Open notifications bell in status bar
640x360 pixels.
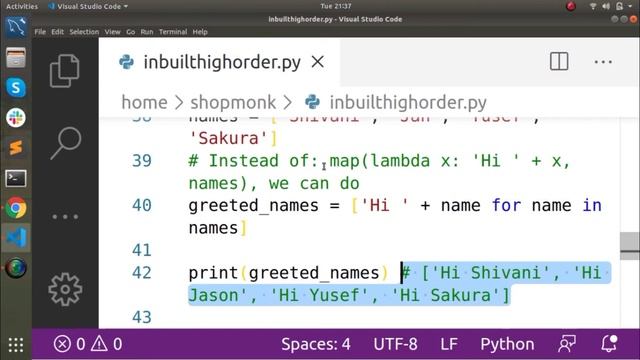point(609,344)
